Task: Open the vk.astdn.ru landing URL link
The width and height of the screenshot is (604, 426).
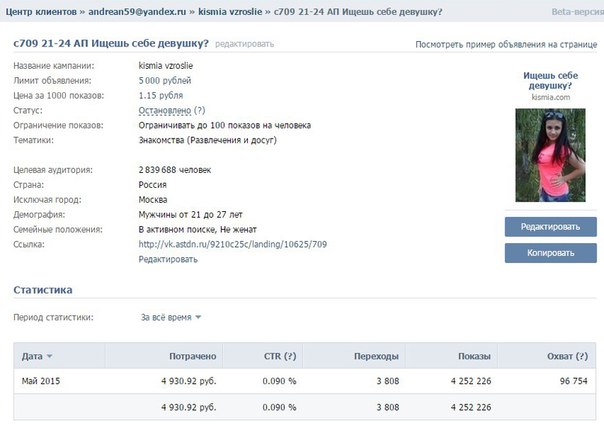Action: [232, 244]
